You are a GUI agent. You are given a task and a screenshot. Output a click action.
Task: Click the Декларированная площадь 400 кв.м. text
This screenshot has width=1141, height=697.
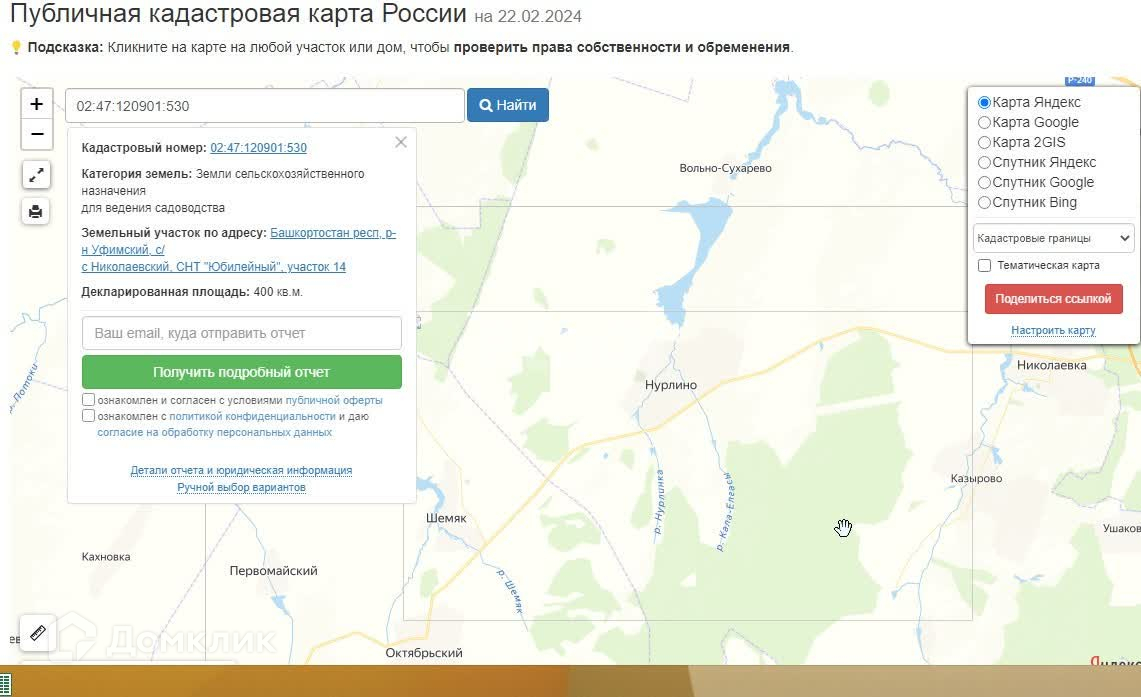192,292
